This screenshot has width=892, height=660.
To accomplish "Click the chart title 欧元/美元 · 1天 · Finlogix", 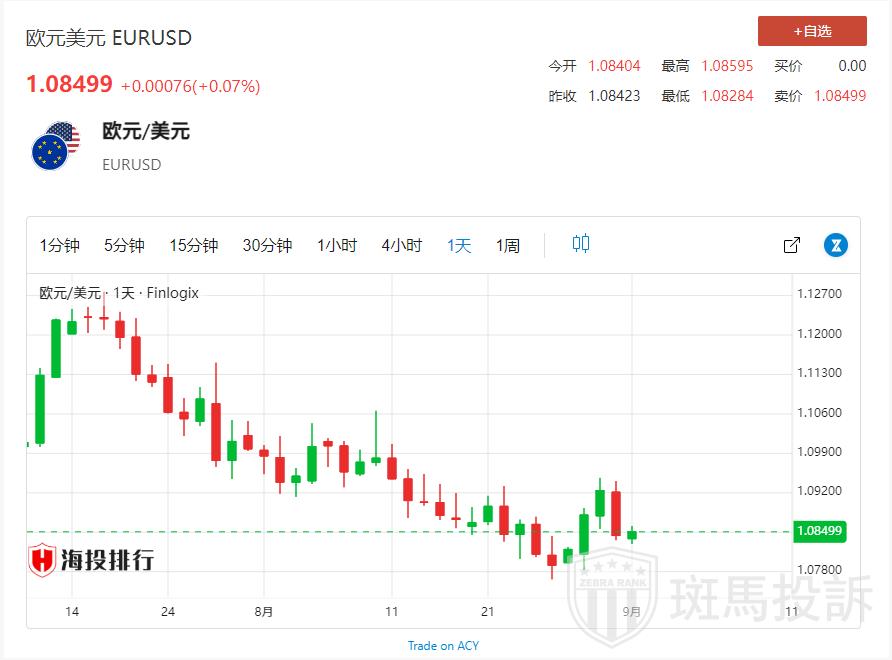I will pos(119,293).
